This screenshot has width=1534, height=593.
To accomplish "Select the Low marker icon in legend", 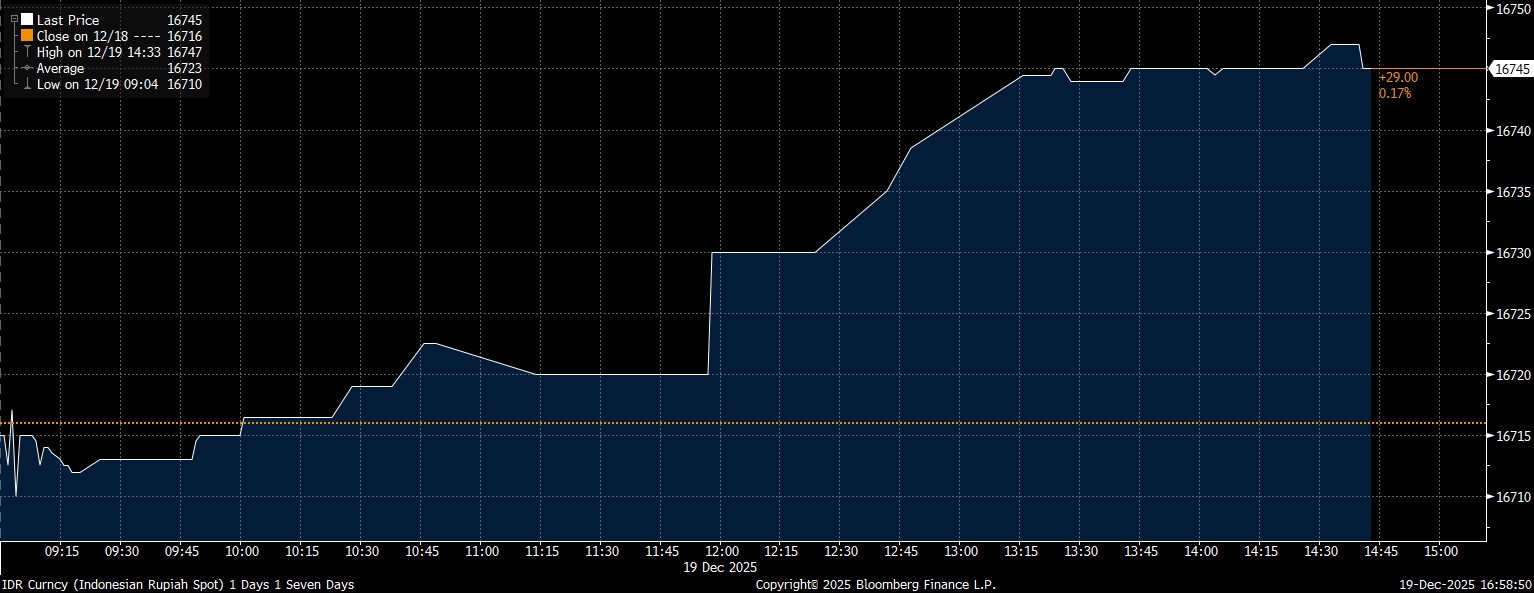I will 27,85.
